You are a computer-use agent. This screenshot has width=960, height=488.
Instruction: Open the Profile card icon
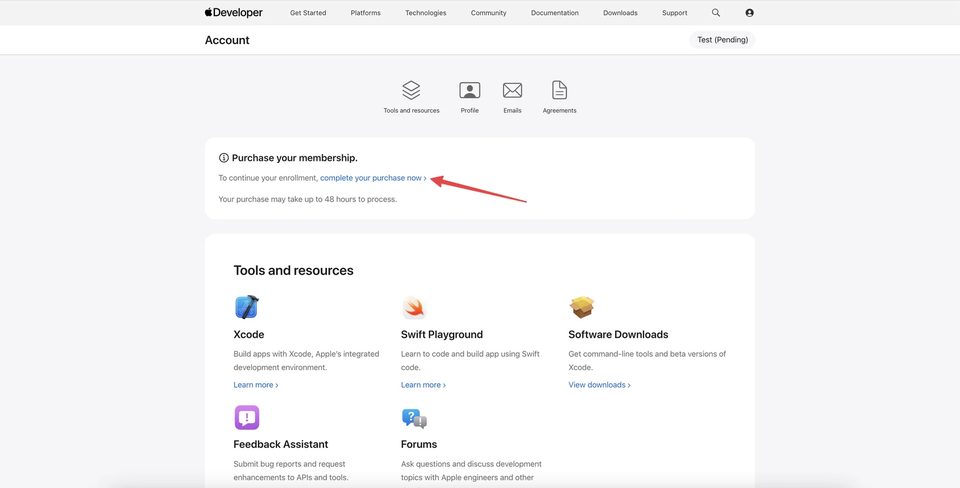pyautogui.click(x=470, y=90)
